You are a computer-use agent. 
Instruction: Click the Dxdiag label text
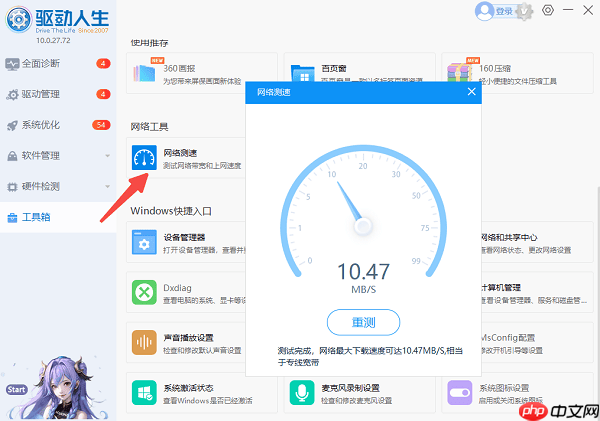[x=177, y=288]
